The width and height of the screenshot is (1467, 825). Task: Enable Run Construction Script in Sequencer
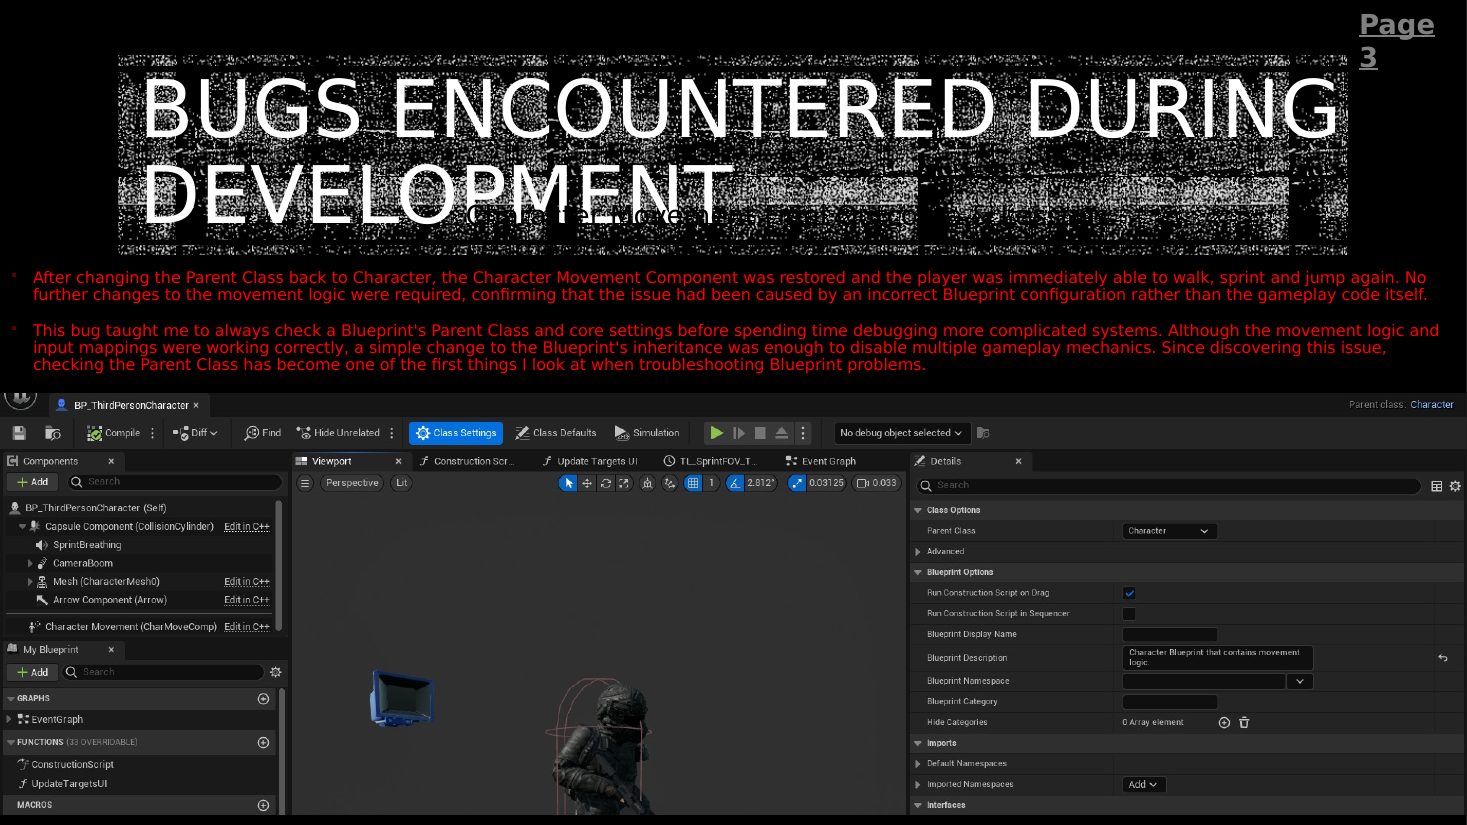coord(1129,614)
